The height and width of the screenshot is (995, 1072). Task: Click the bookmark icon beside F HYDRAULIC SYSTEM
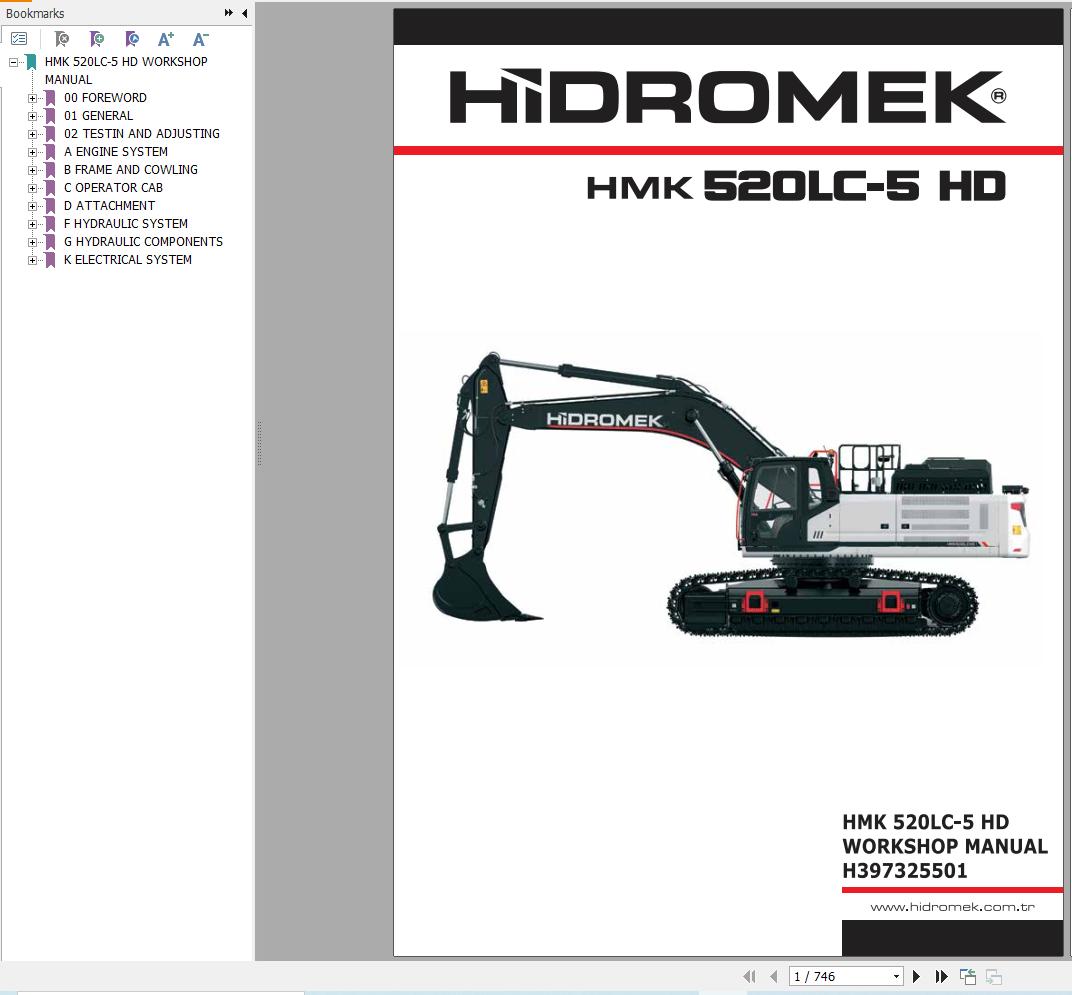tap(50, 224)
